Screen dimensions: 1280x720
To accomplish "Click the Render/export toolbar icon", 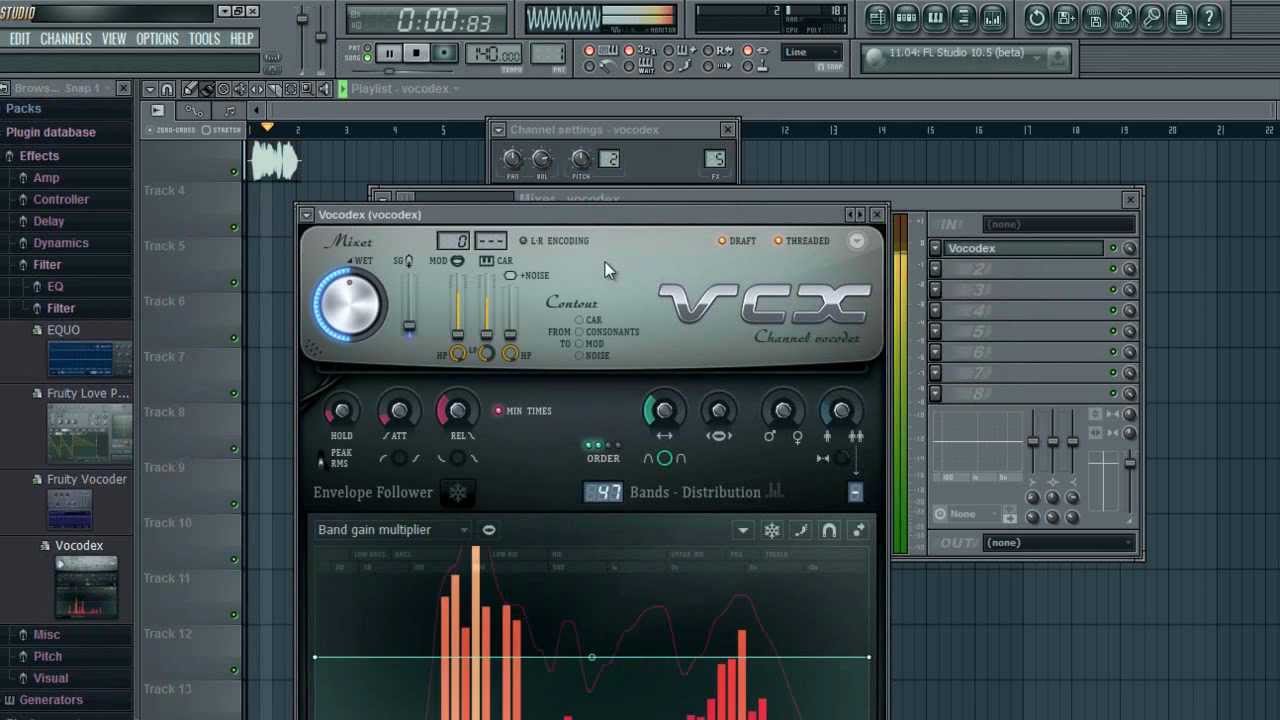I will coord(1095,17).
